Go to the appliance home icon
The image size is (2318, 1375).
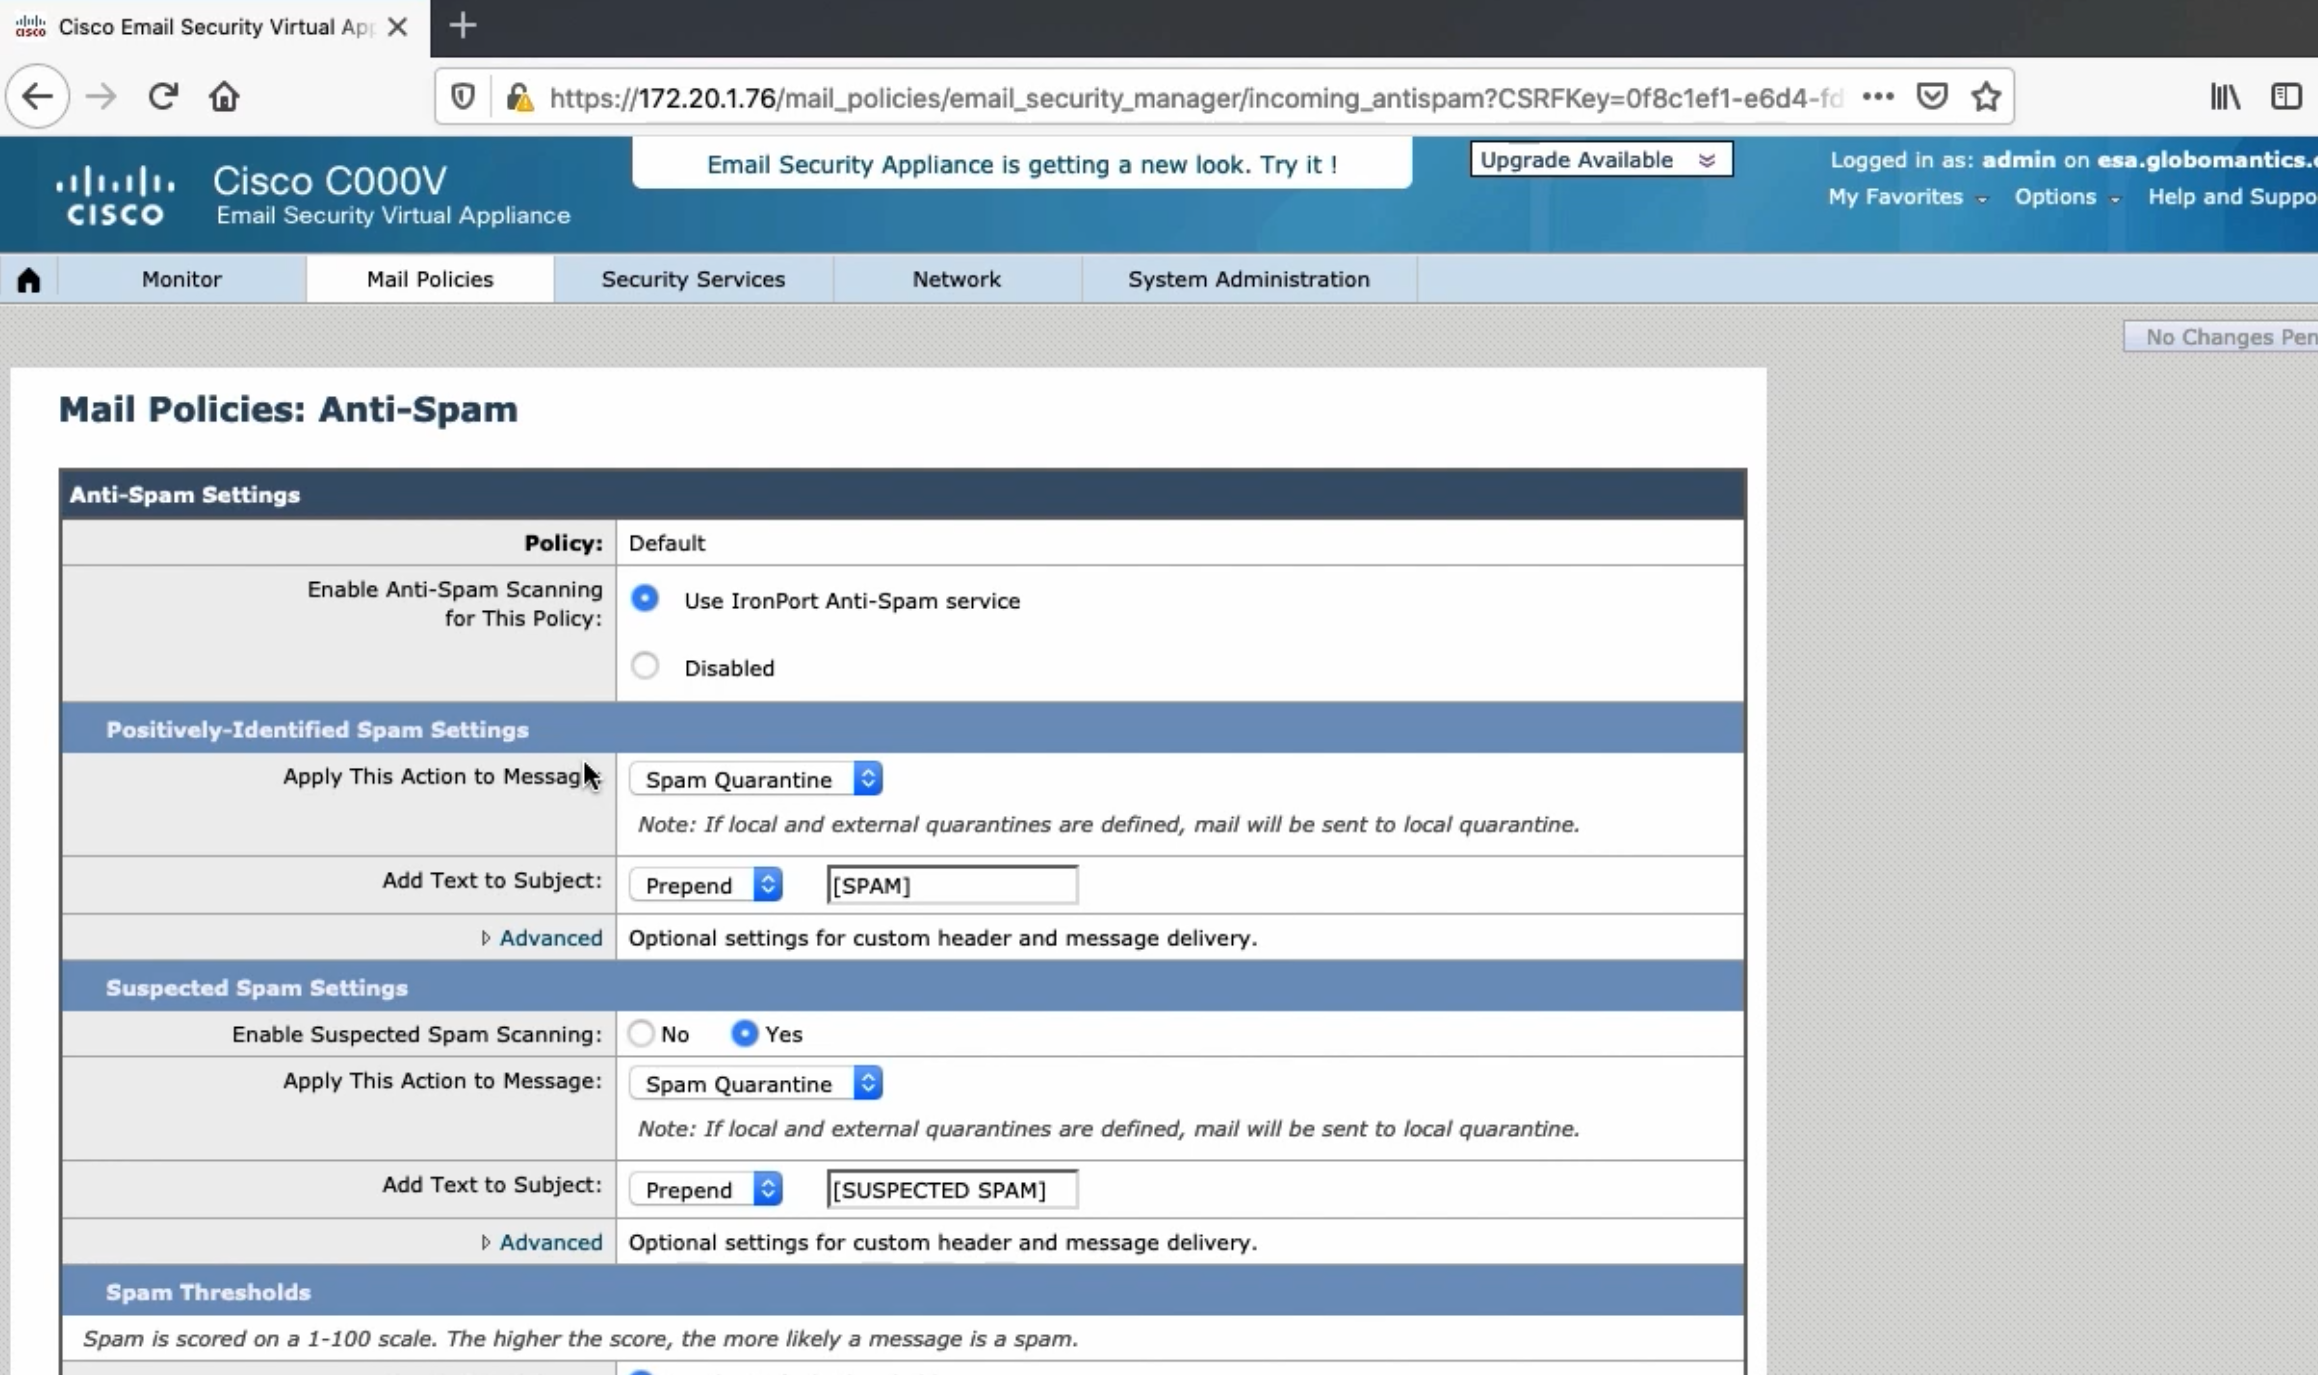coord(29,280)
